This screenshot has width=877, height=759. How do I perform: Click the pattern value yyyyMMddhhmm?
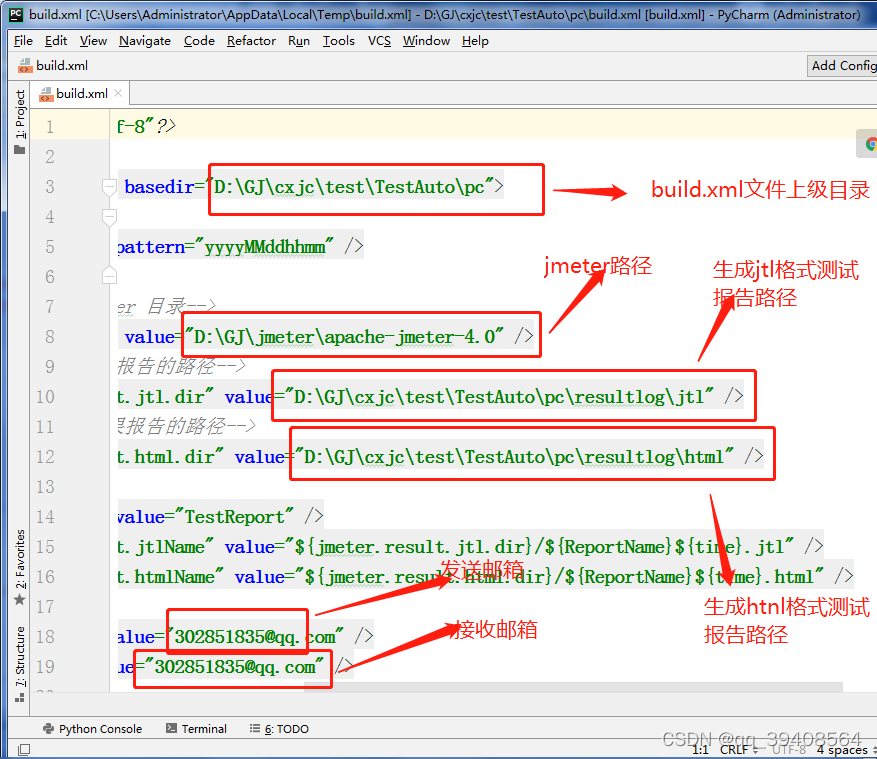(265, 247)
